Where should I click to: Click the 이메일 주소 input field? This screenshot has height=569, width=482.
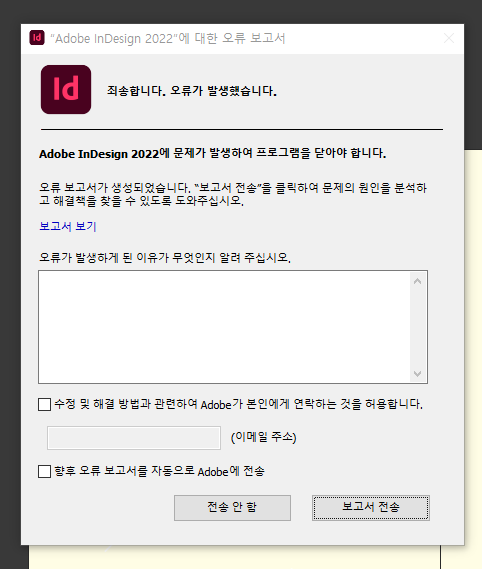(134, 438)
